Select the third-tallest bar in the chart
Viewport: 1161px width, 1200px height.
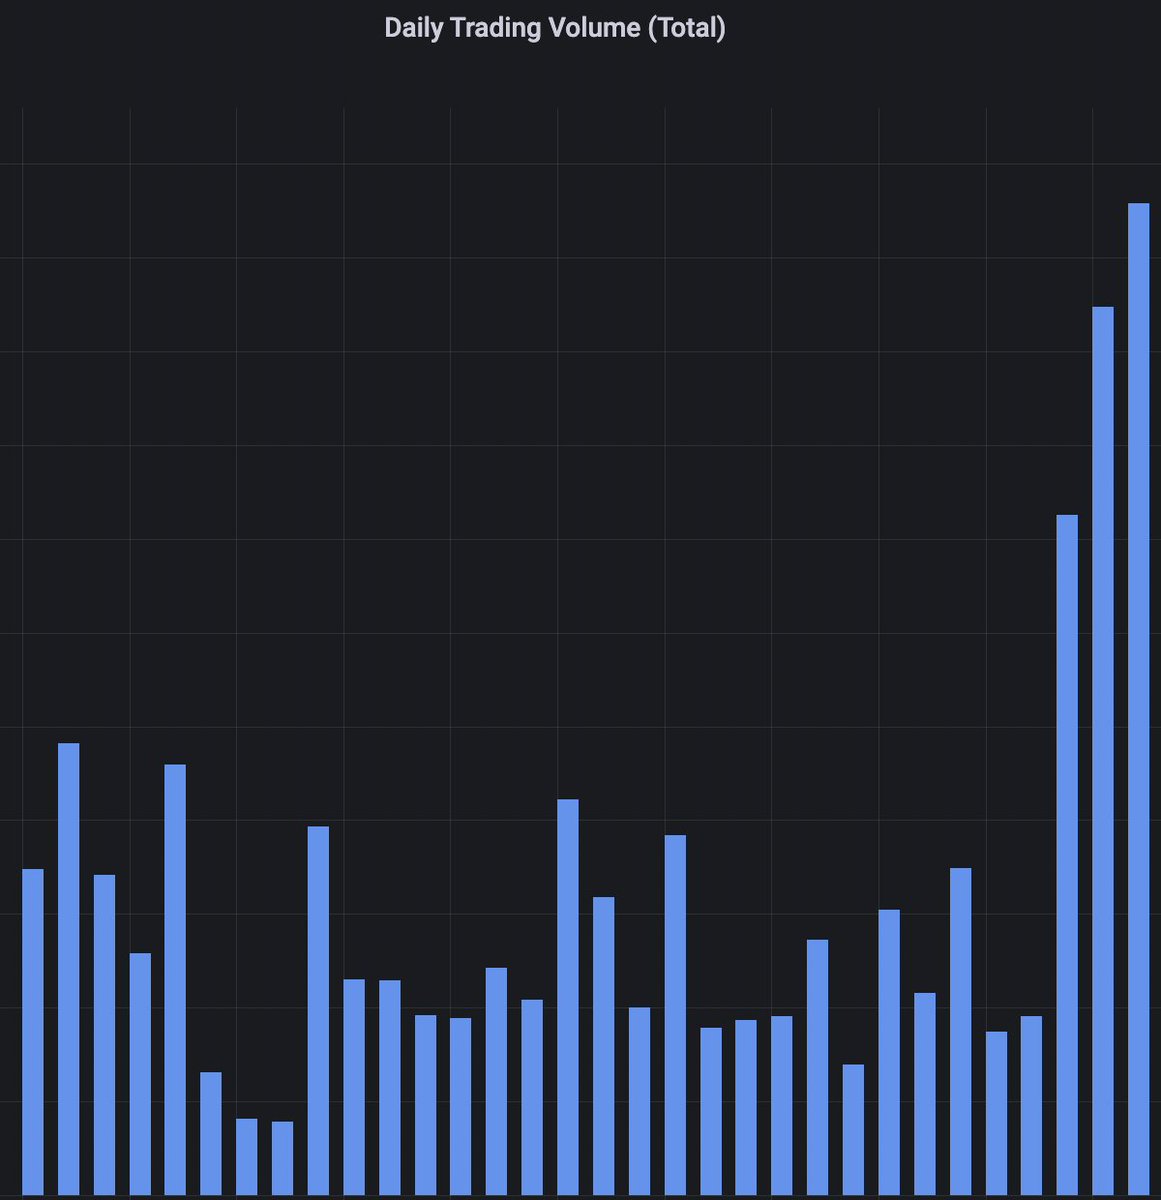[x=1067, y=855]
